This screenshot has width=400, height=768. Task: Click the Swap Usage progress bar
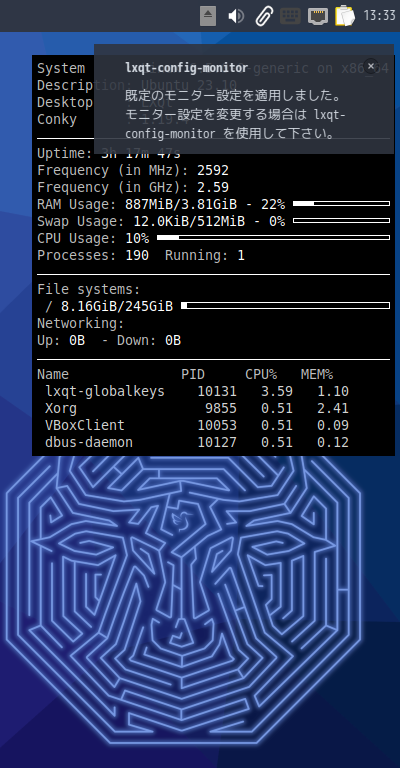(341, 220)
